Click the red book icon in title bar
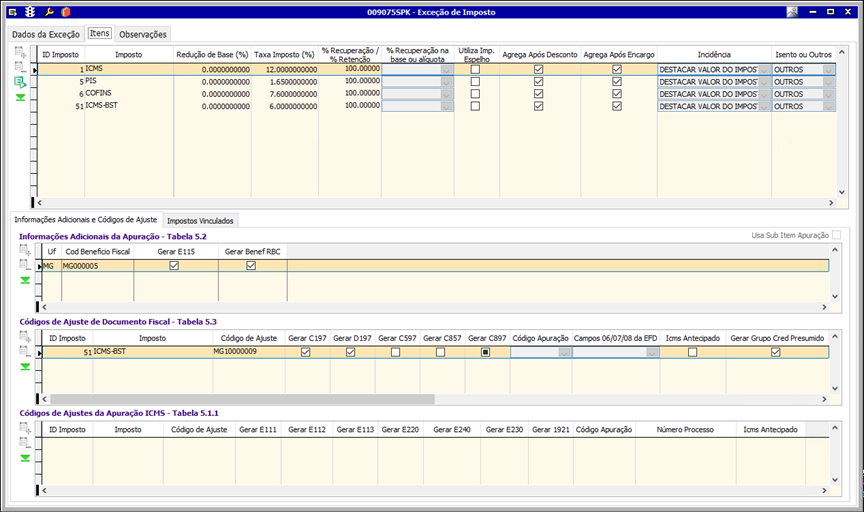 tap(65, 12)
